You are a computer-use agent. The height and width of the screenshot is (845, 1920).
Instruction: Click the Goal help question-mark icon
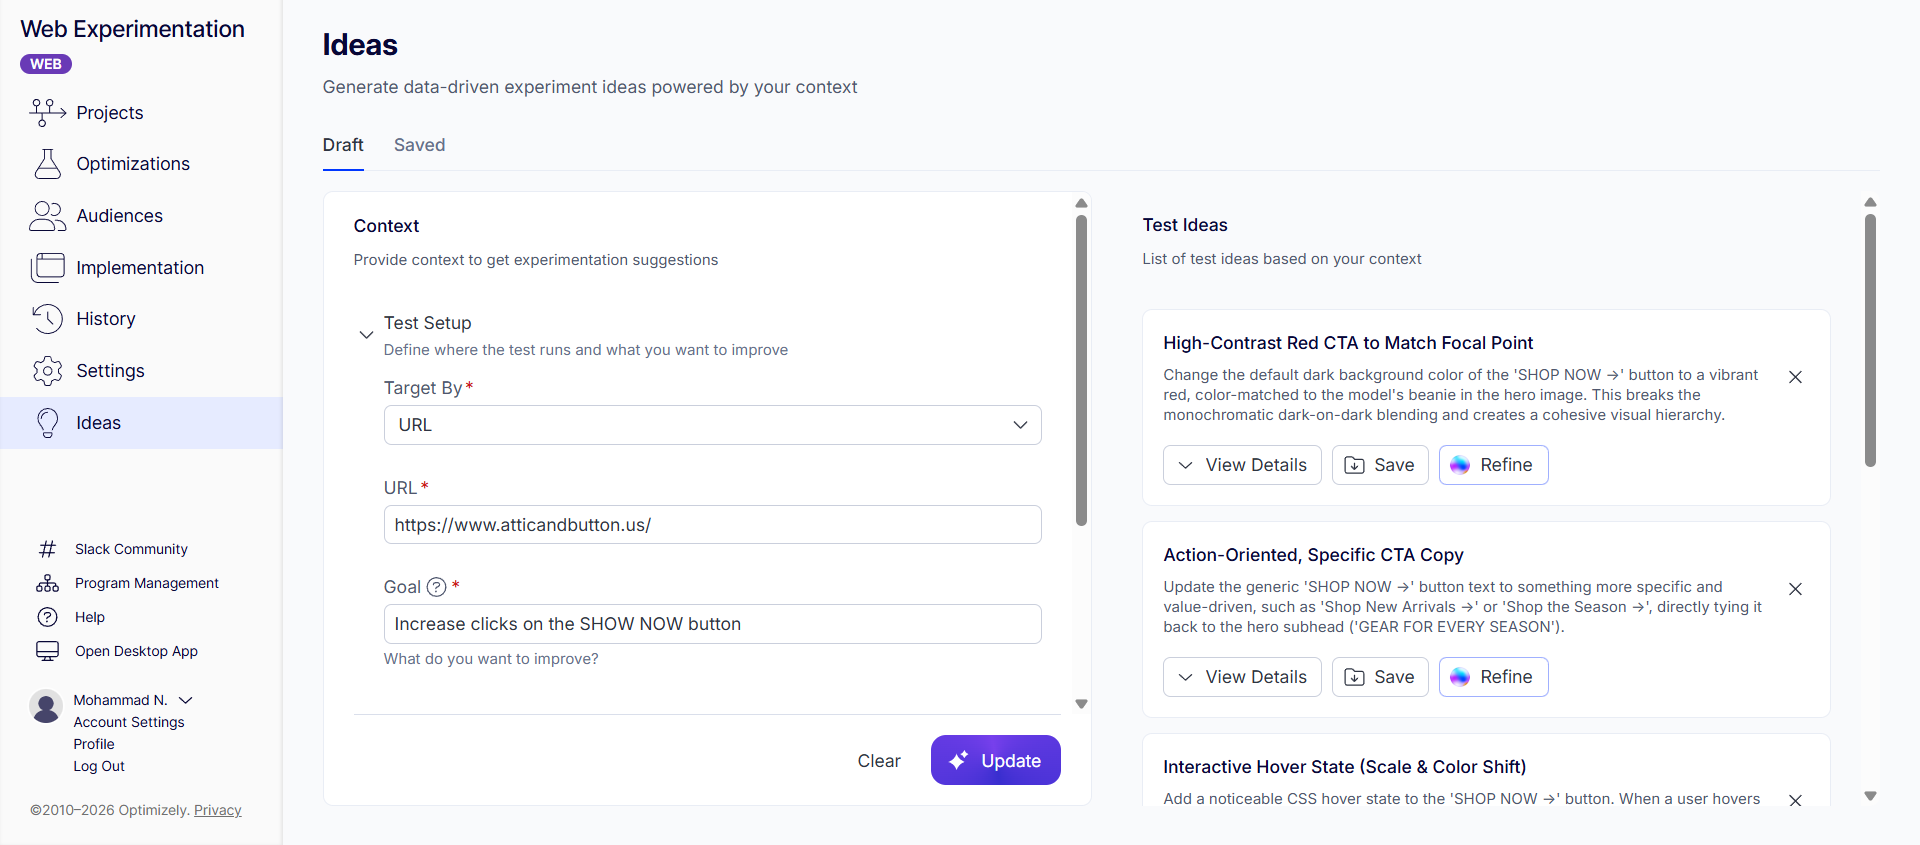(x=436, y=587)
